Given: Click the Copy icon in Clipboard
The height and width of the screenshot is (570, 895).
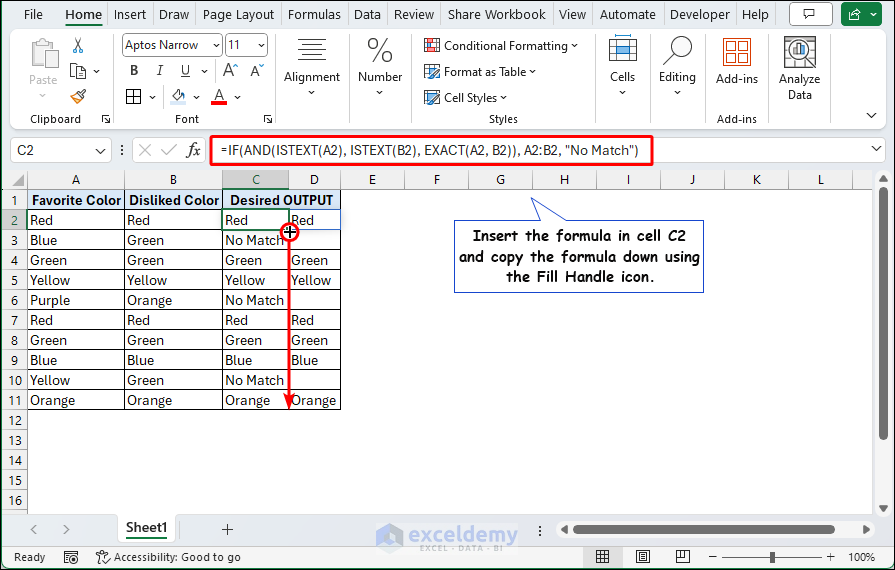Looking at the screenshot, I should [78, 71].
